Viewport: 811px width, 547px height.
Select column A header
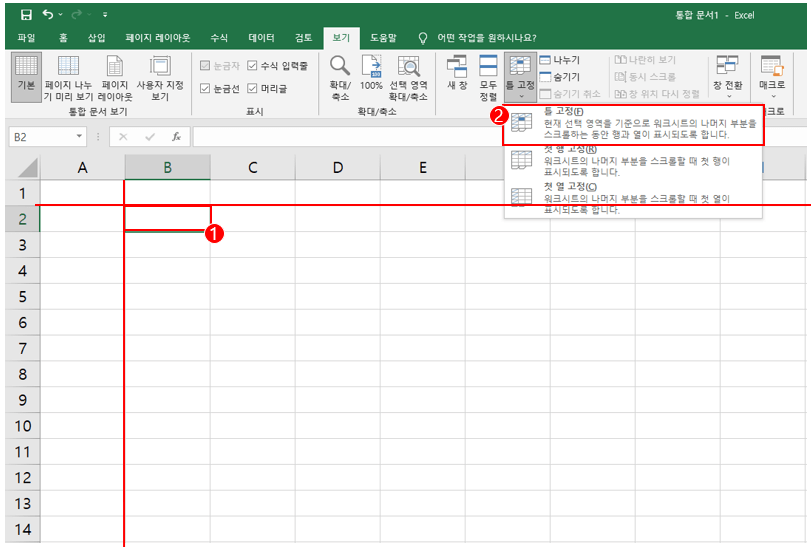[82, 168]
